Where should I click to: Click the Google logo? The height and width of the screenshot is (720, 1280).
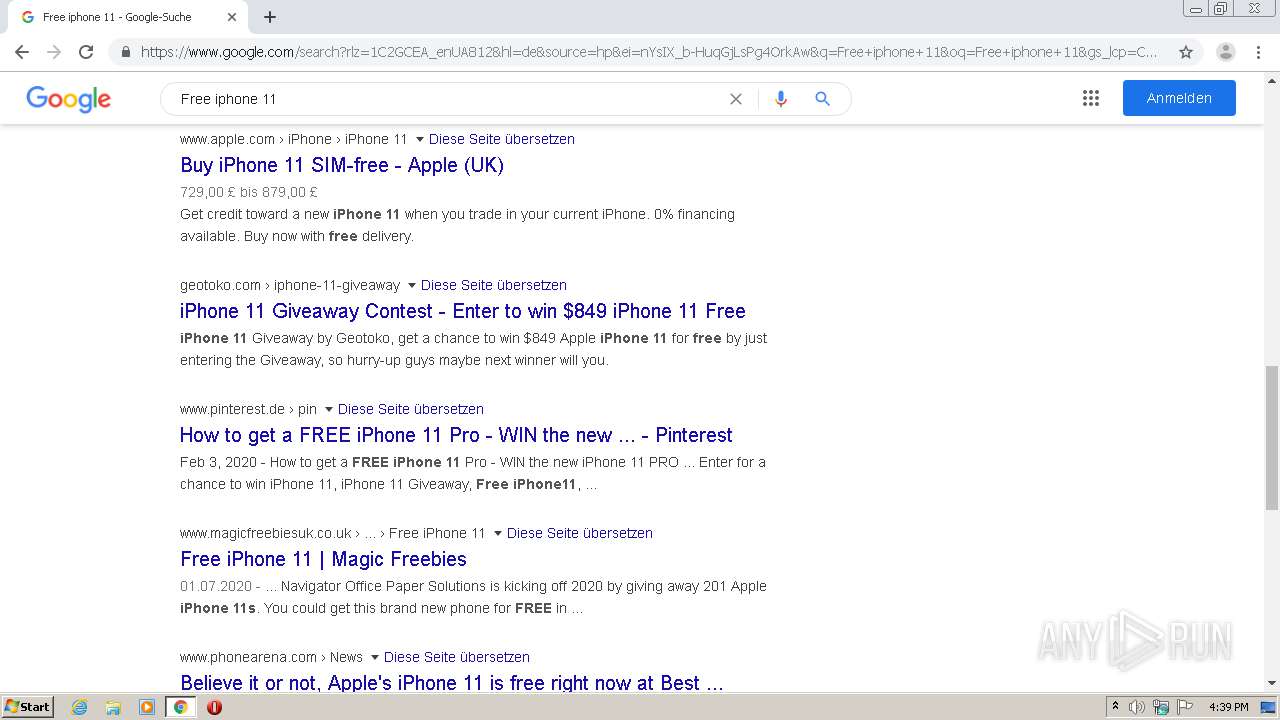click(x=69, y=99)
